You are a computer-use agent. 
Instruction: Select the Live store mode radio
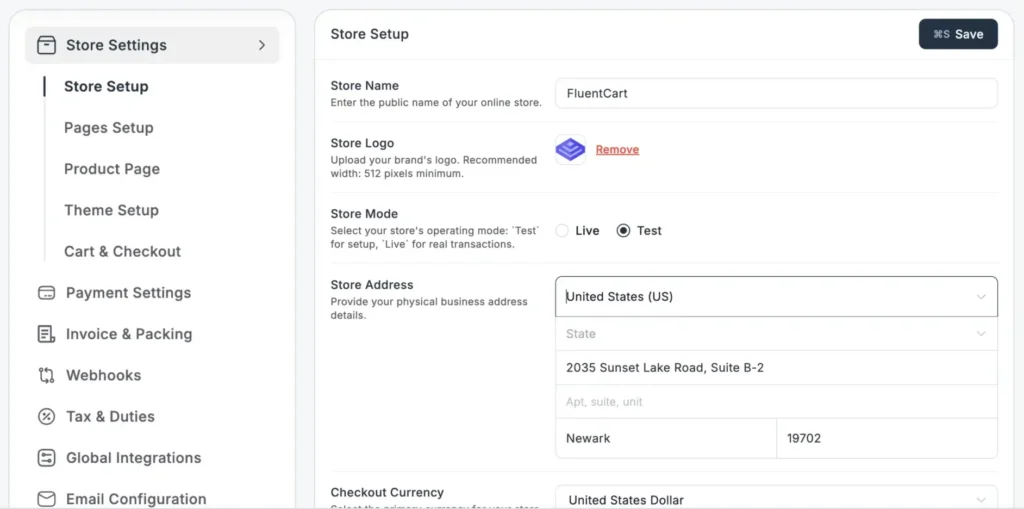point(562,231)
